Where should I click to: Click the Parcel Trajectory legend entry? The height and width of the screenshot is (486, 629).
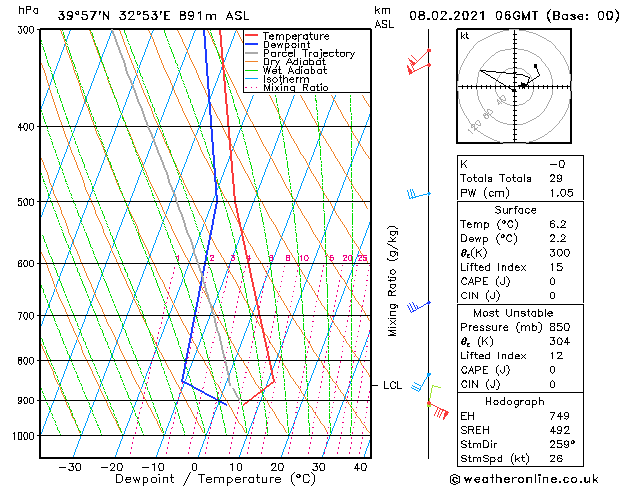300,53
